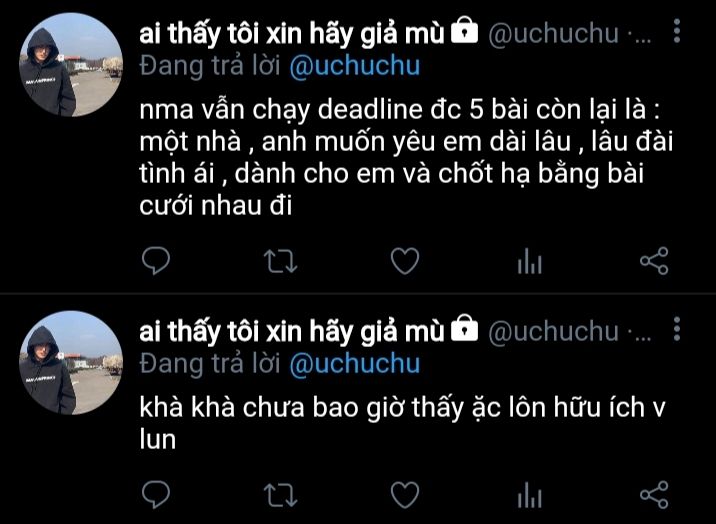Like the first tweet about deadline
This screenshot has height=524, width=716.
[x=405, y=261]
